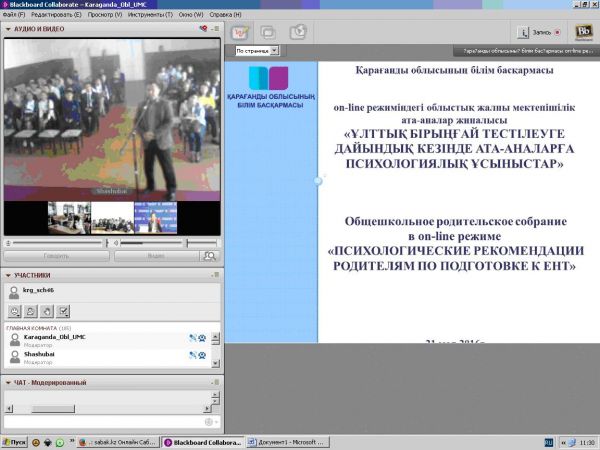The width and height of the screenshot is (600, 450).
Task: Switch to Application Sharing mode icon
Action: tap(269, 31)
